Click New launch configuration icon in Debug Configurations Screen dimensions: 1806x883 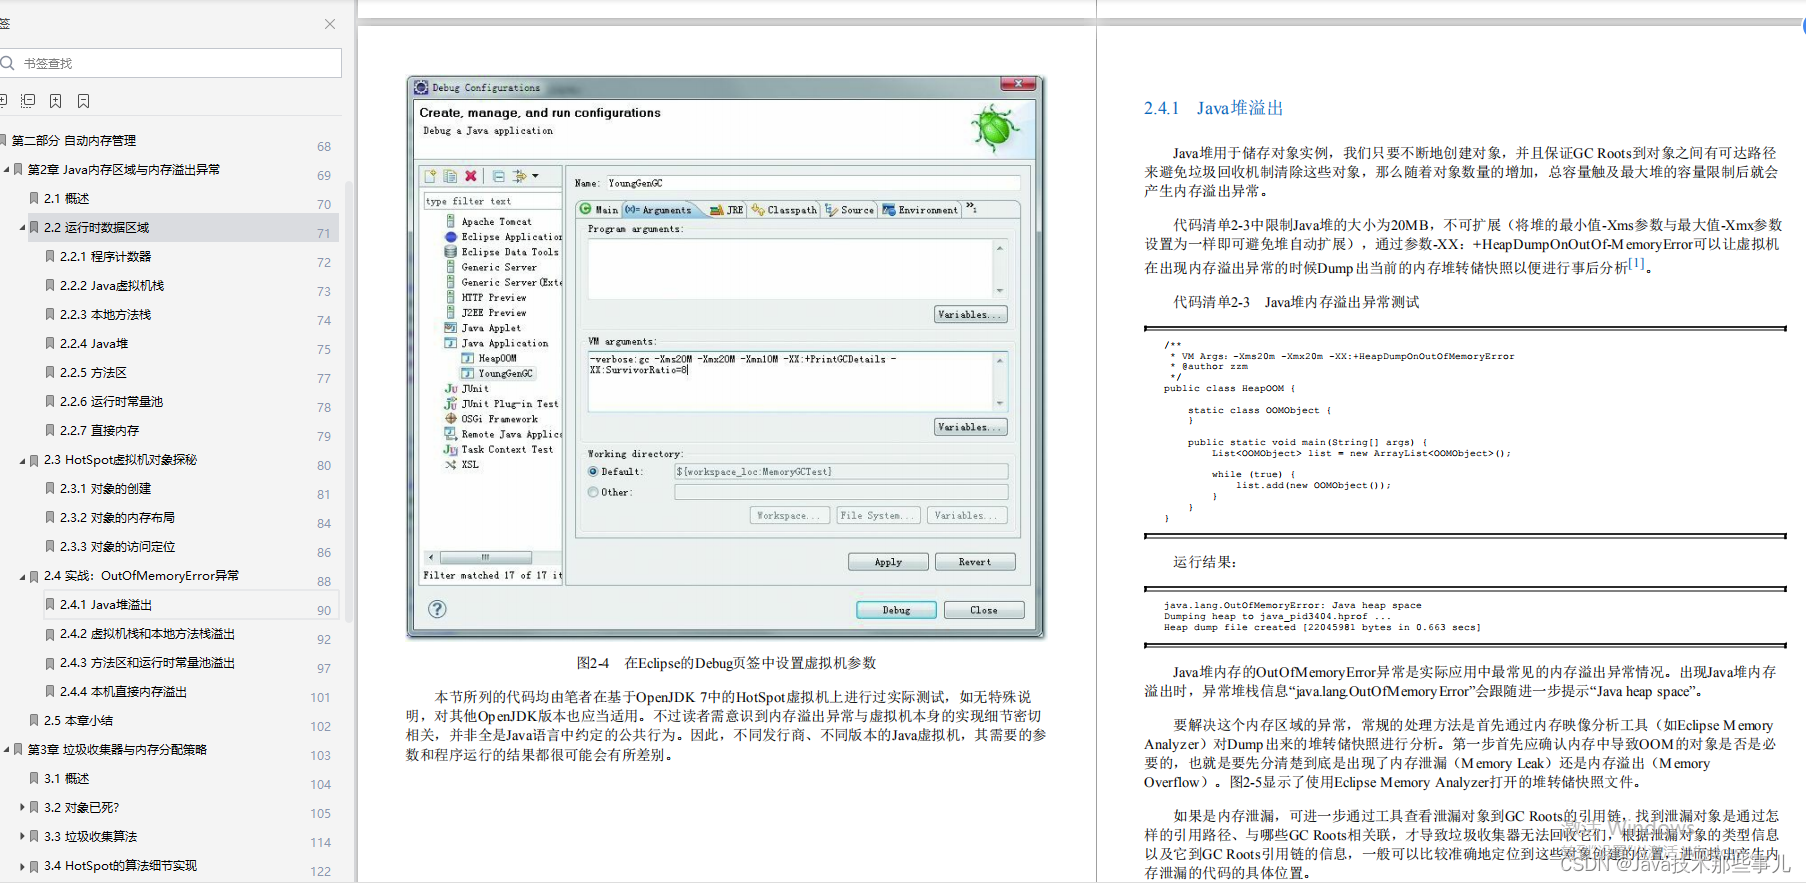click(x=431, y=176)
